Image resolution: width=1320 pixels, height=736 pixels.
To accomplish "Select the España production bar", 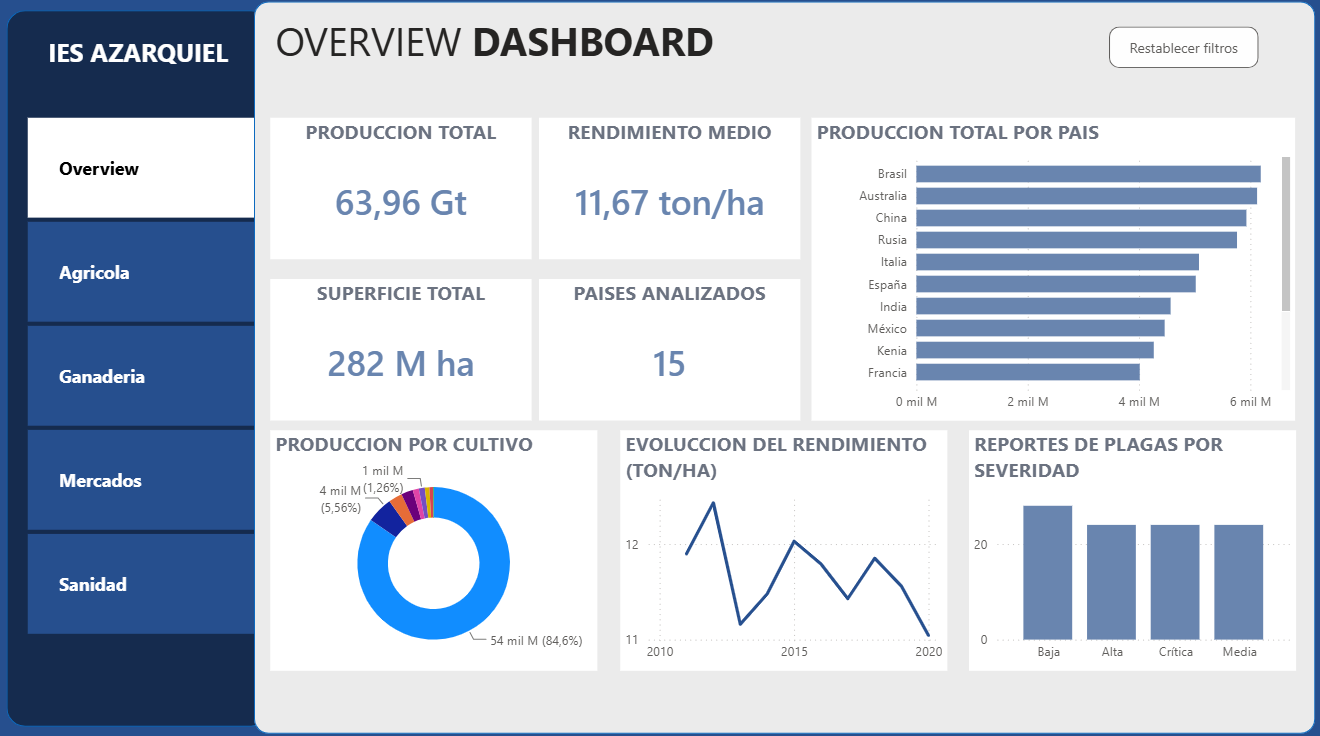I will click(1056, 284).
